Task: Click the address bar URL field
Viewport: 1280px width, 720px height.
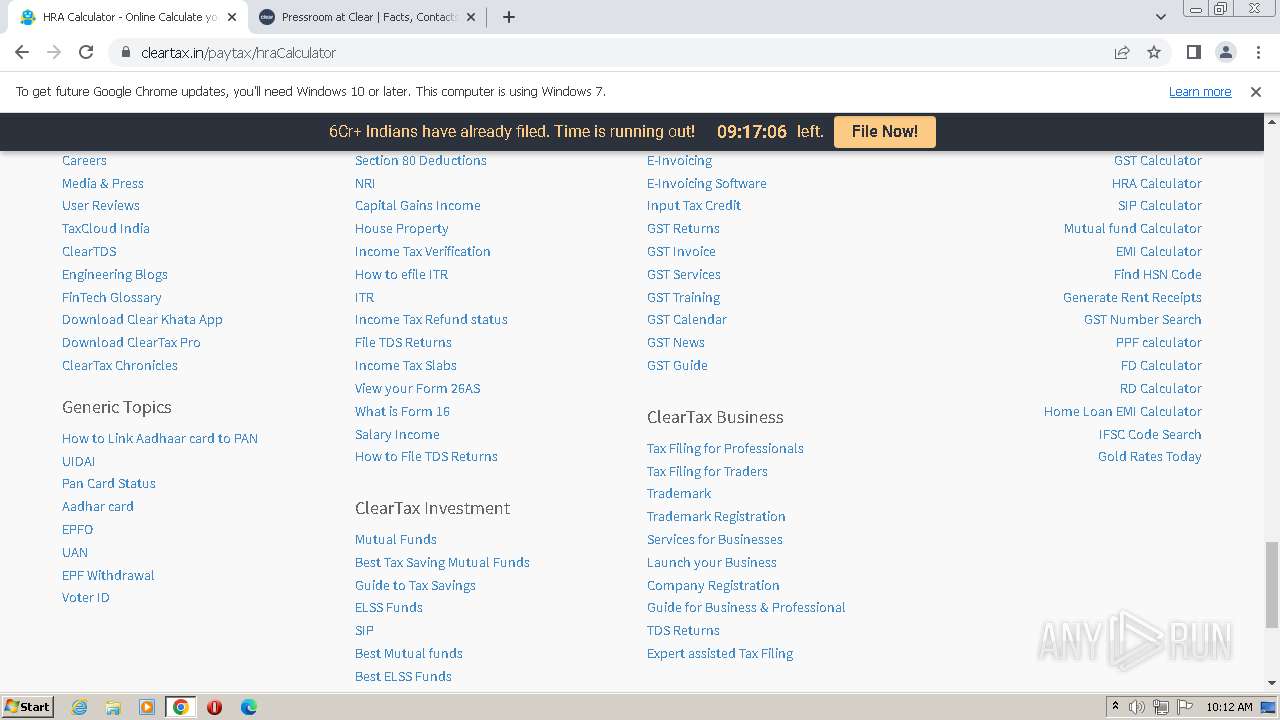Action: click(x=610, y=52)
